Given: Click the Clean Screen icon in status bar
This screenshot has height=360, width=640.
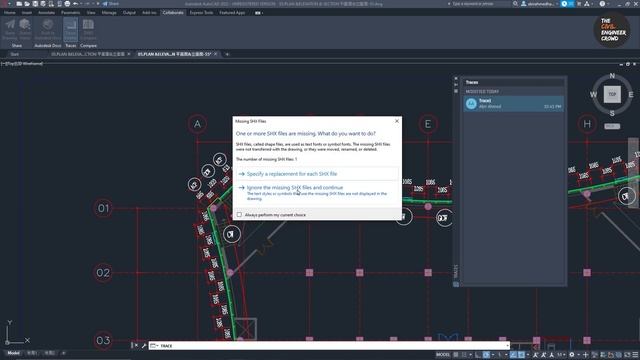Looking at the screenshot, I should pos(628,355).
